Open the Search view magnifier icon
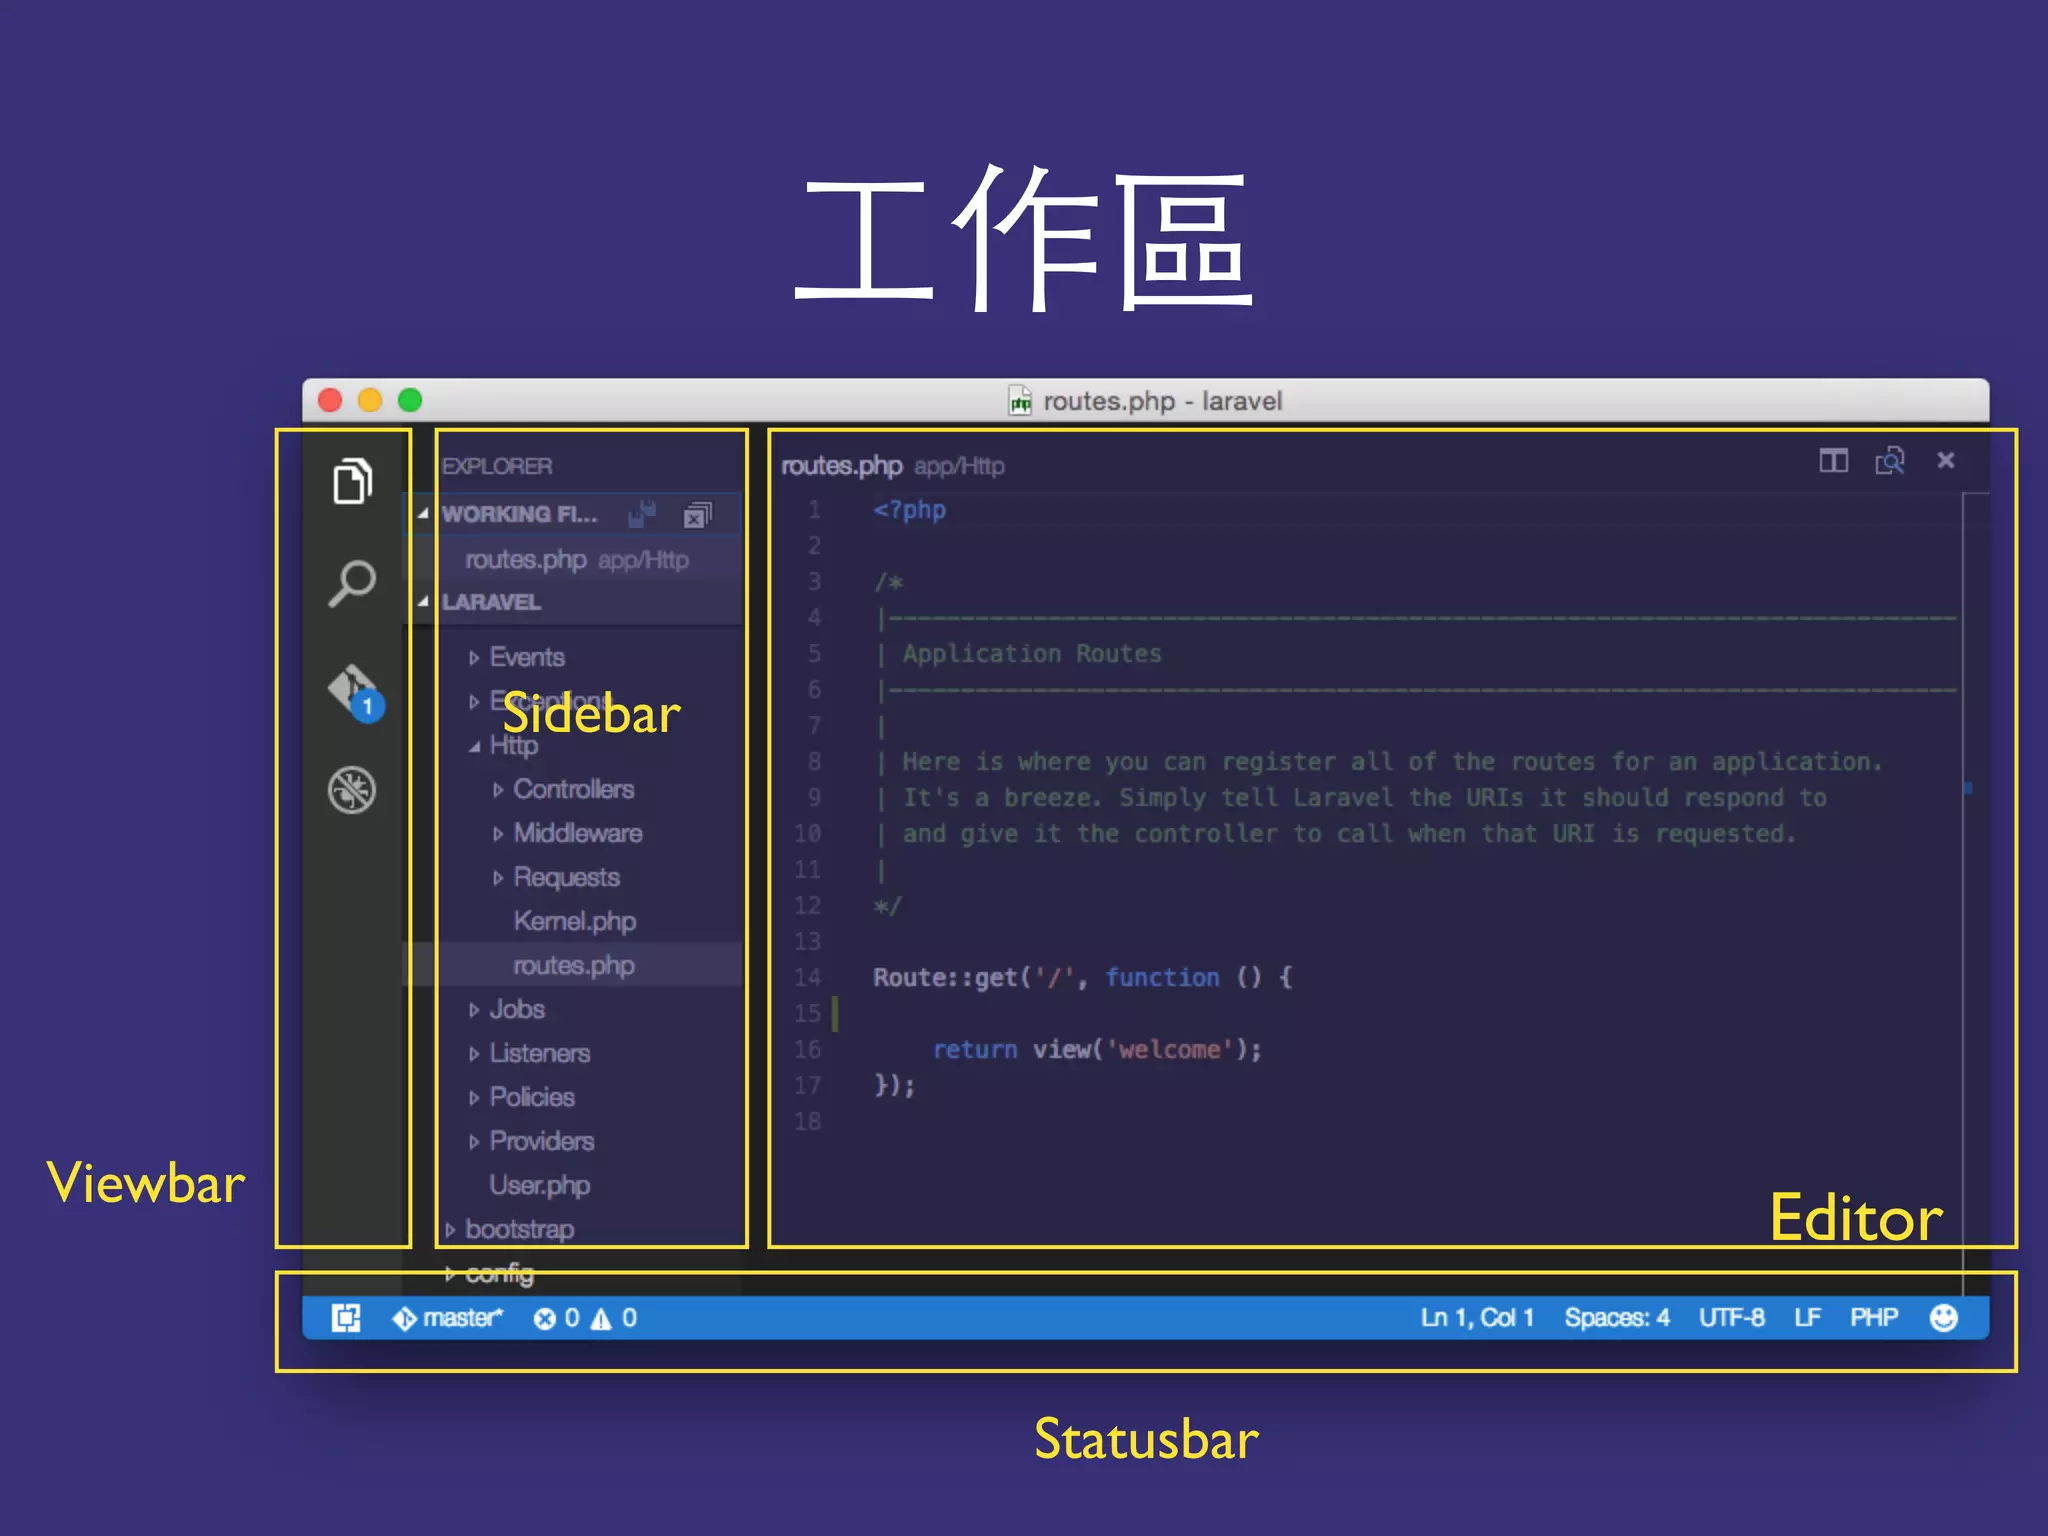Screen dimensions: 2048x1536 [352, 584]
